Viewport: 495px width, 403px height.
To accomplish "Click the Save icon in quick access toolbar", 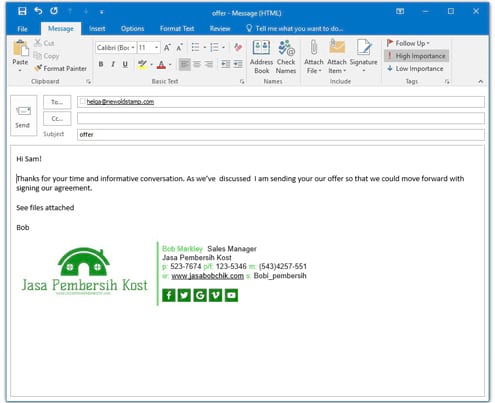I will coord(22,11).
